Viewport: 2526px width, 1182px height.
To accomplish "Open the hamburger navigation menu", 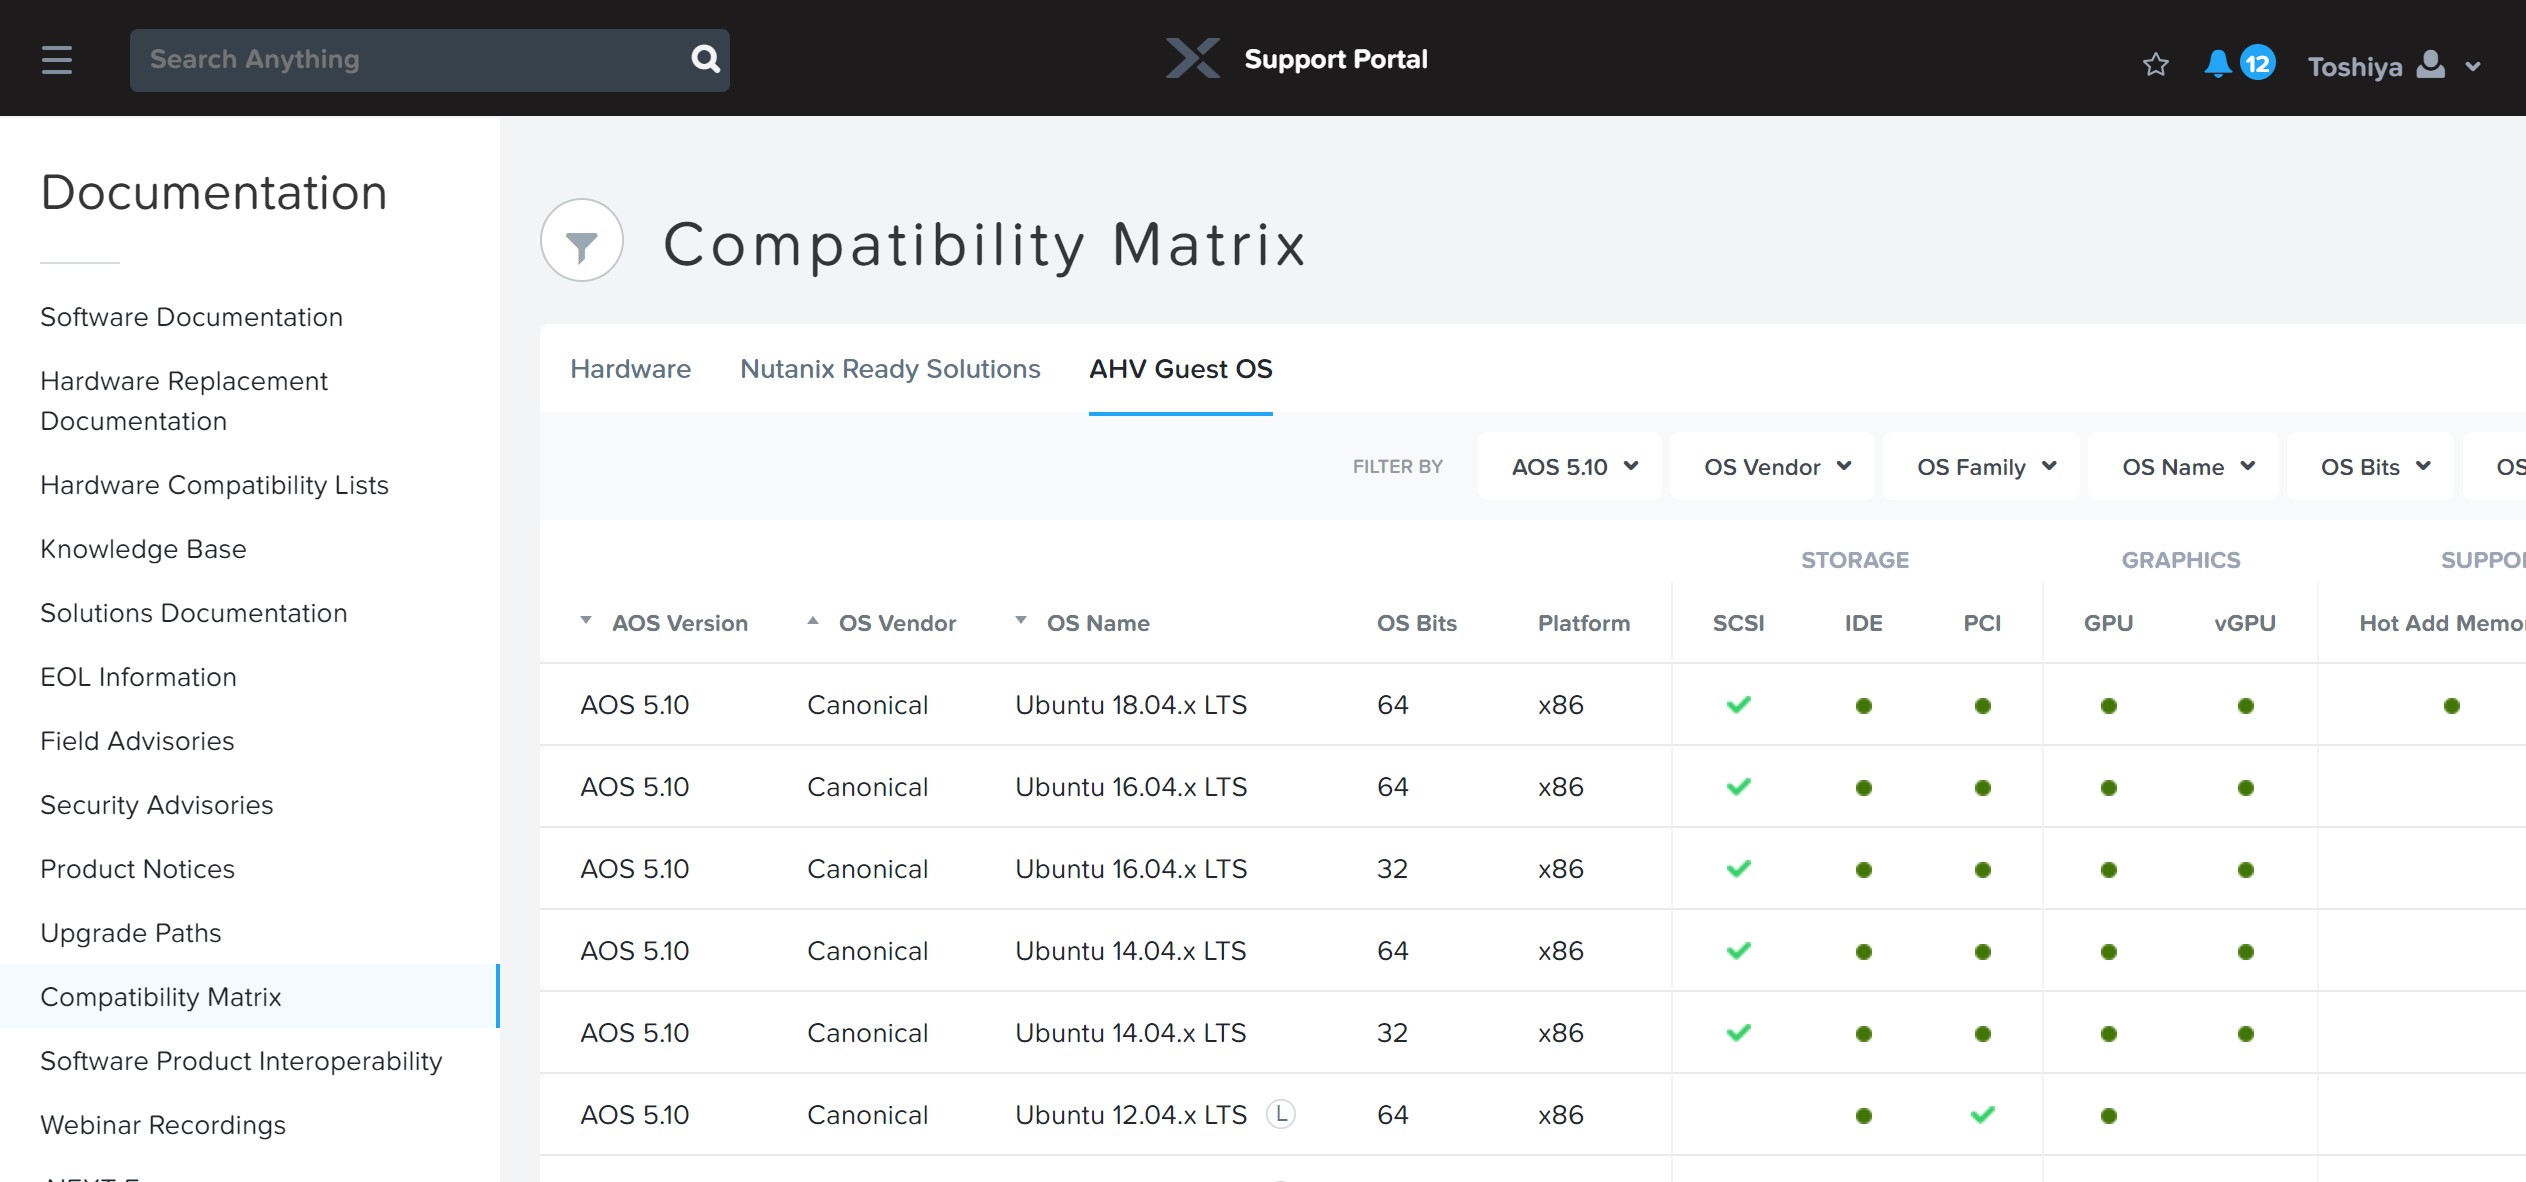I will coord(57,60).
